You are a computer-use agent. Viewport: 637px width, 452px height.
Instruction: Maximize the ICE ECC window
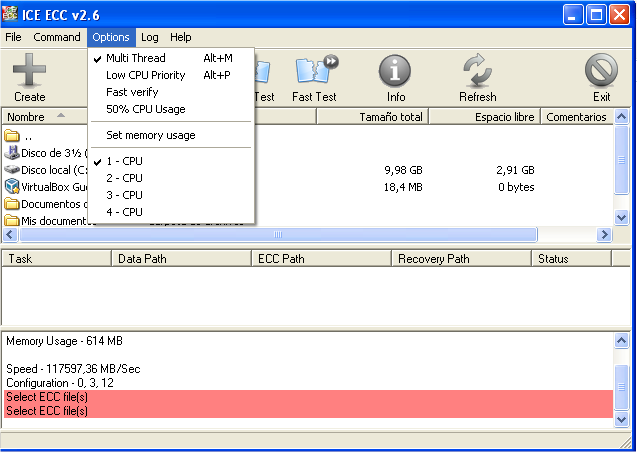pos(596,15)
